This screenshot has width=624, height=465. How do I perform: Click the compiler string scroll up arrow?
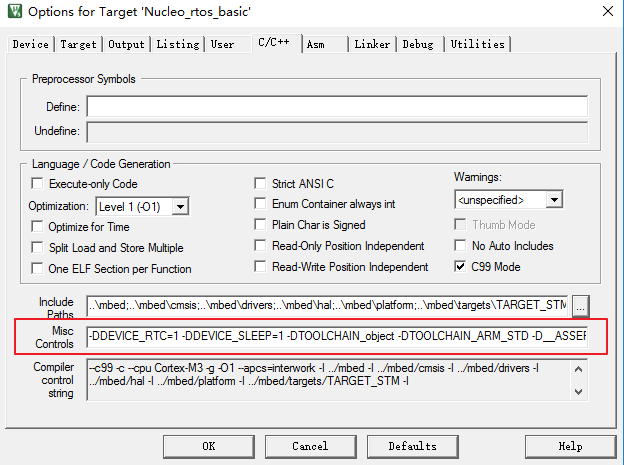(579, 369)
